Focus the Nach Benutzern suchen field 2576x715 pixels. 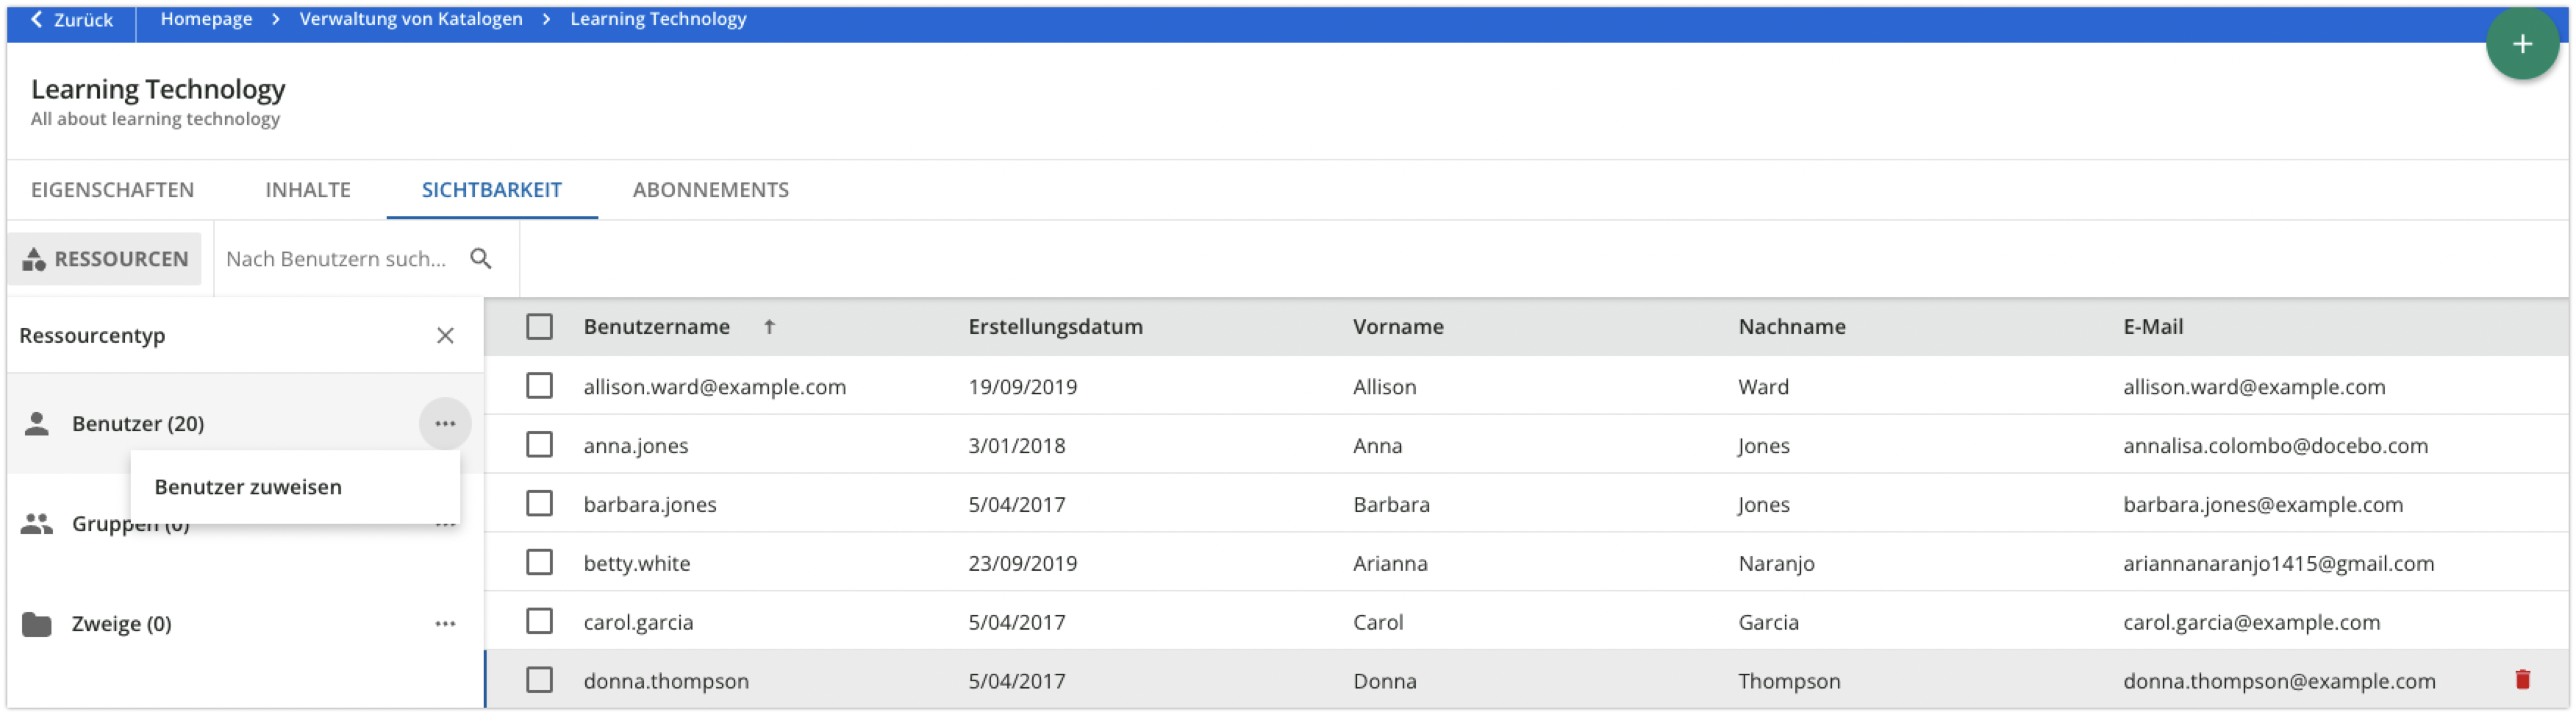pyautogui.click(x=336, y=259)
